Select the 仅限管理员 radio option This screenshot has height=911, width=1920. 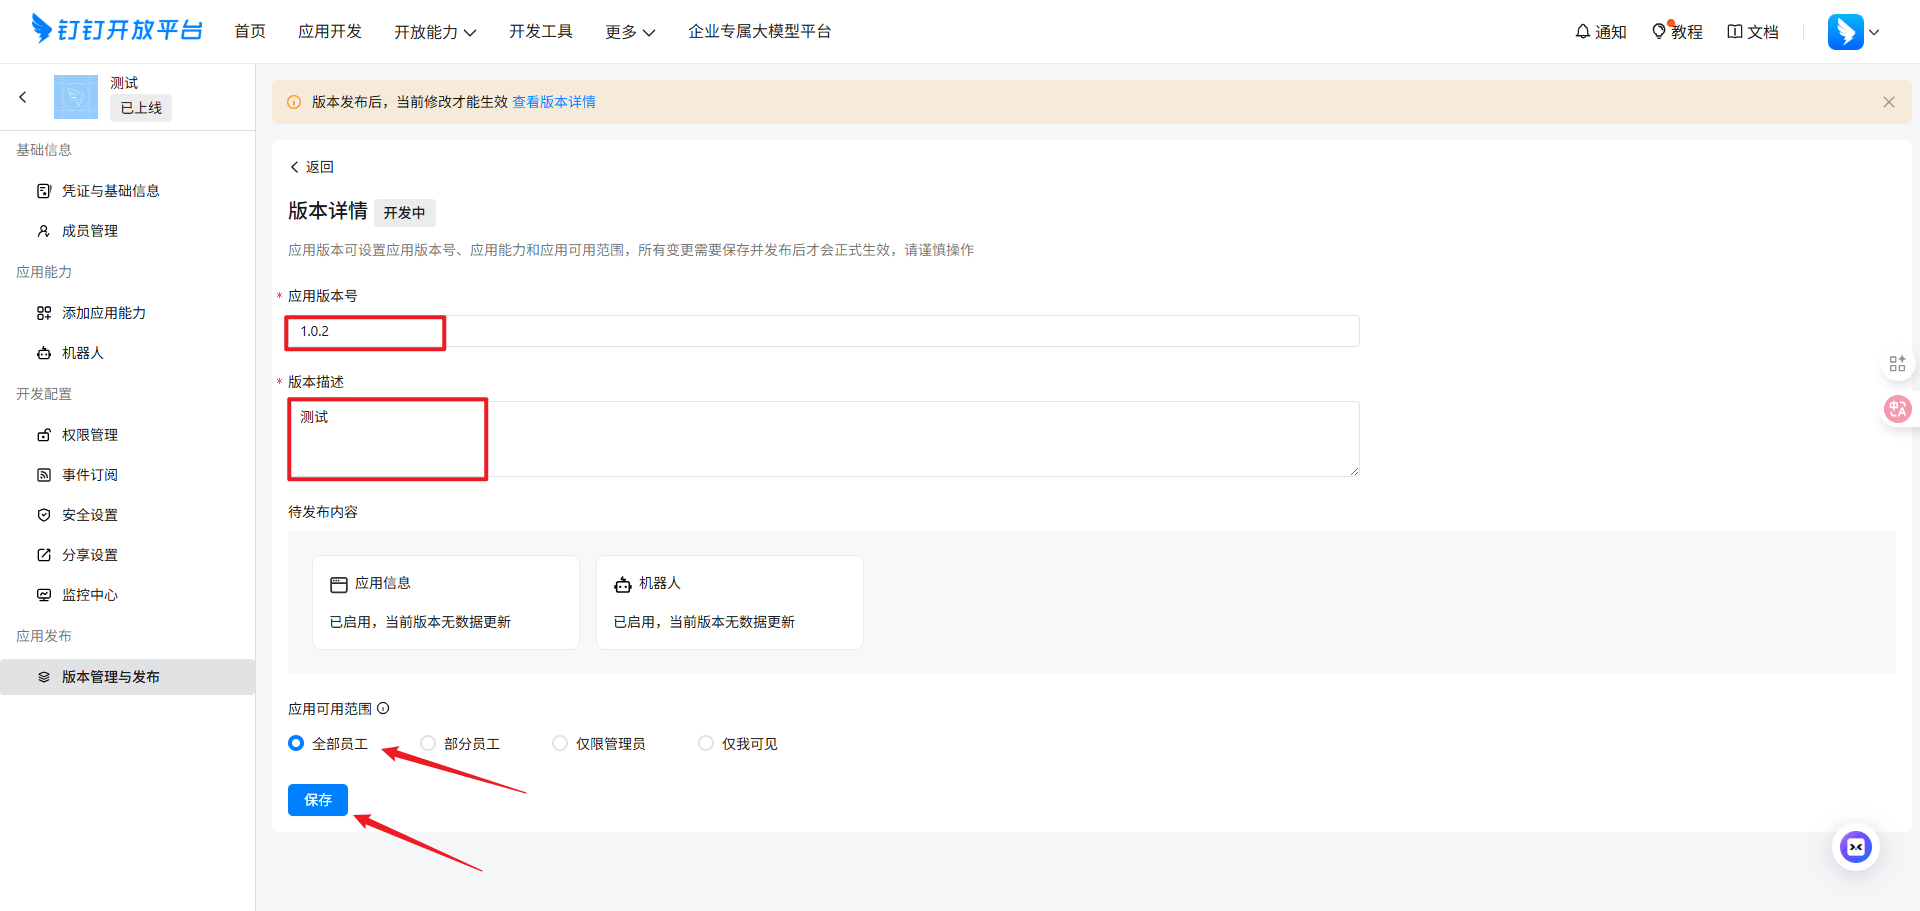pyautogui.click(x=561, y=743)
